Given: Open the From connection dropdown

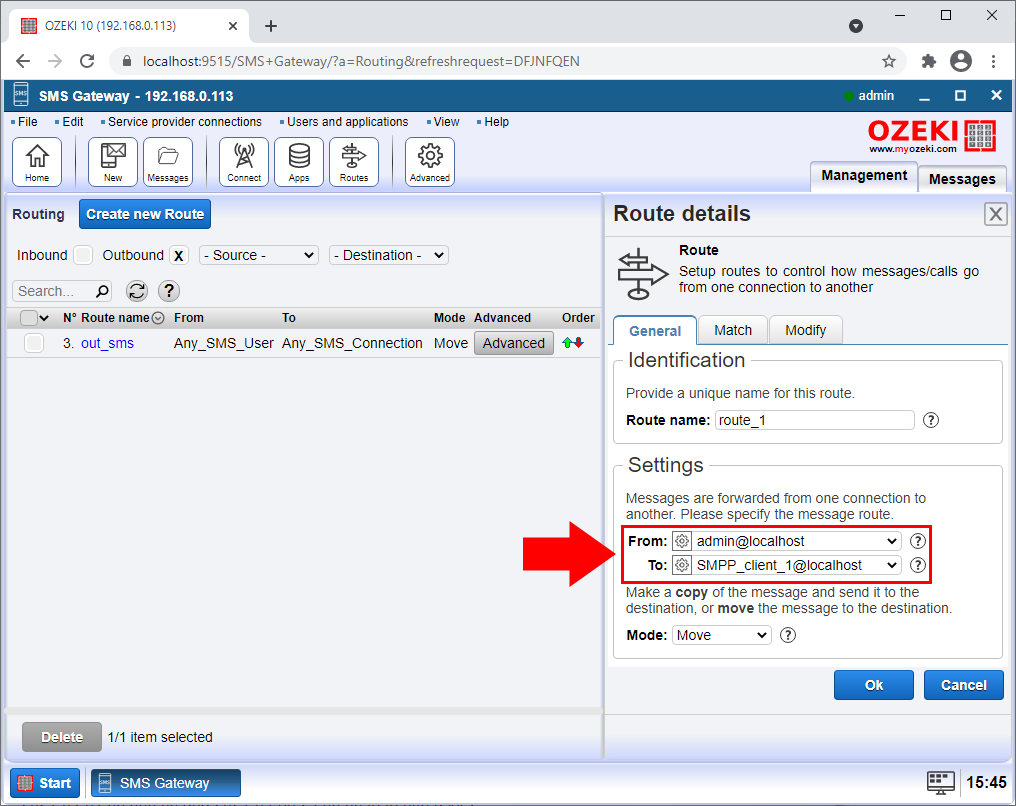Looking at the screenshot, I should pos(796,541).
